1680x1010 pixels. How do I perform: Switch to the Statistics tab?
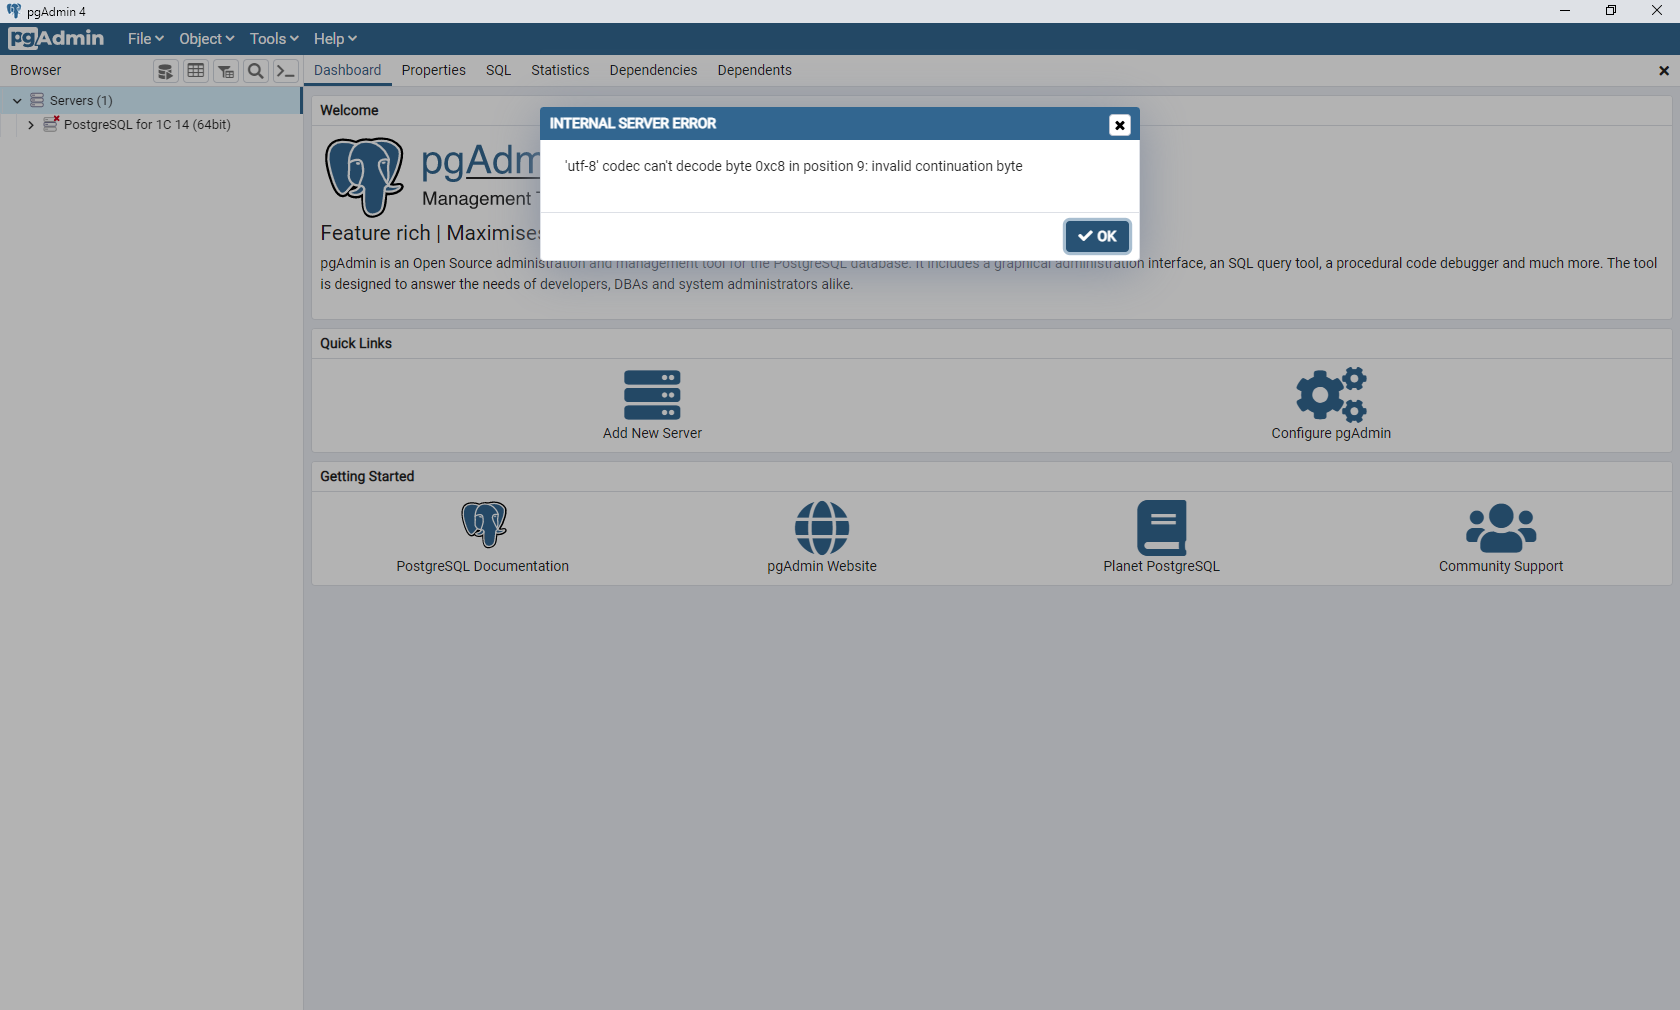560,70
